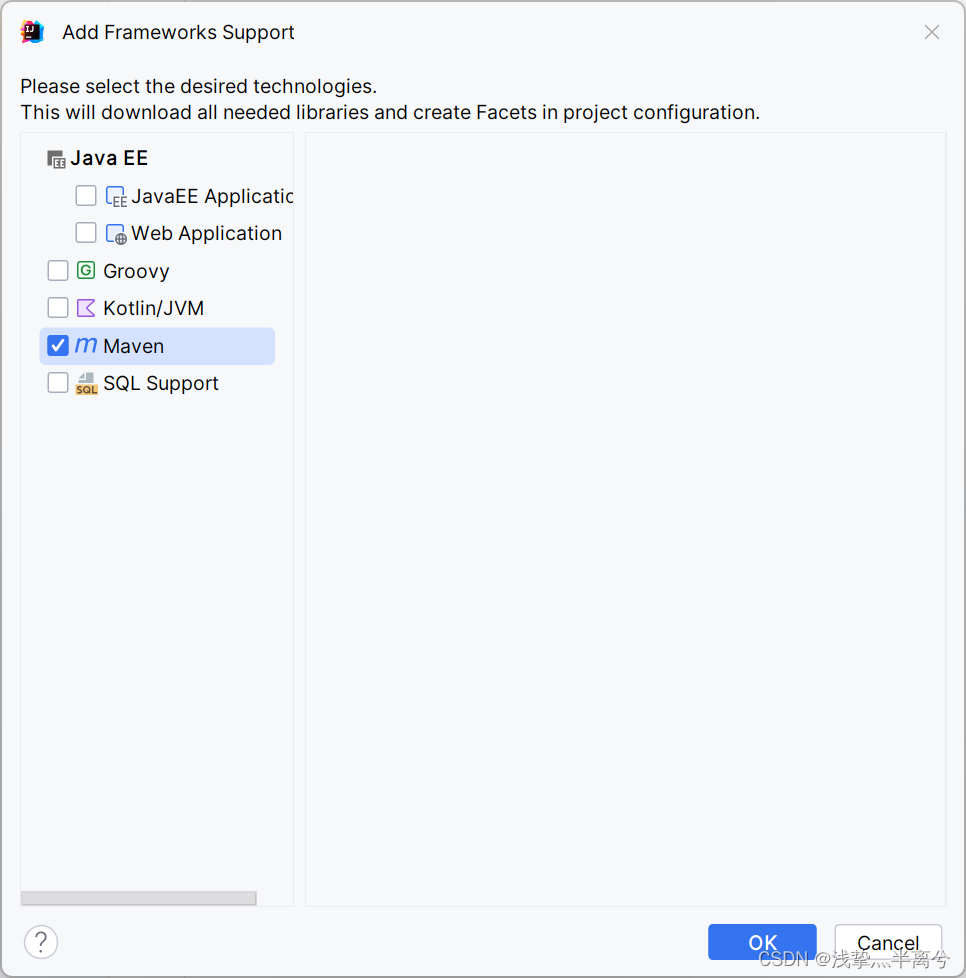Image resolution: width=966 pixels, height=978 pixels.
Task: Click the SQL Support database icon
Action: pyautogui.click(x=86, y=383)
